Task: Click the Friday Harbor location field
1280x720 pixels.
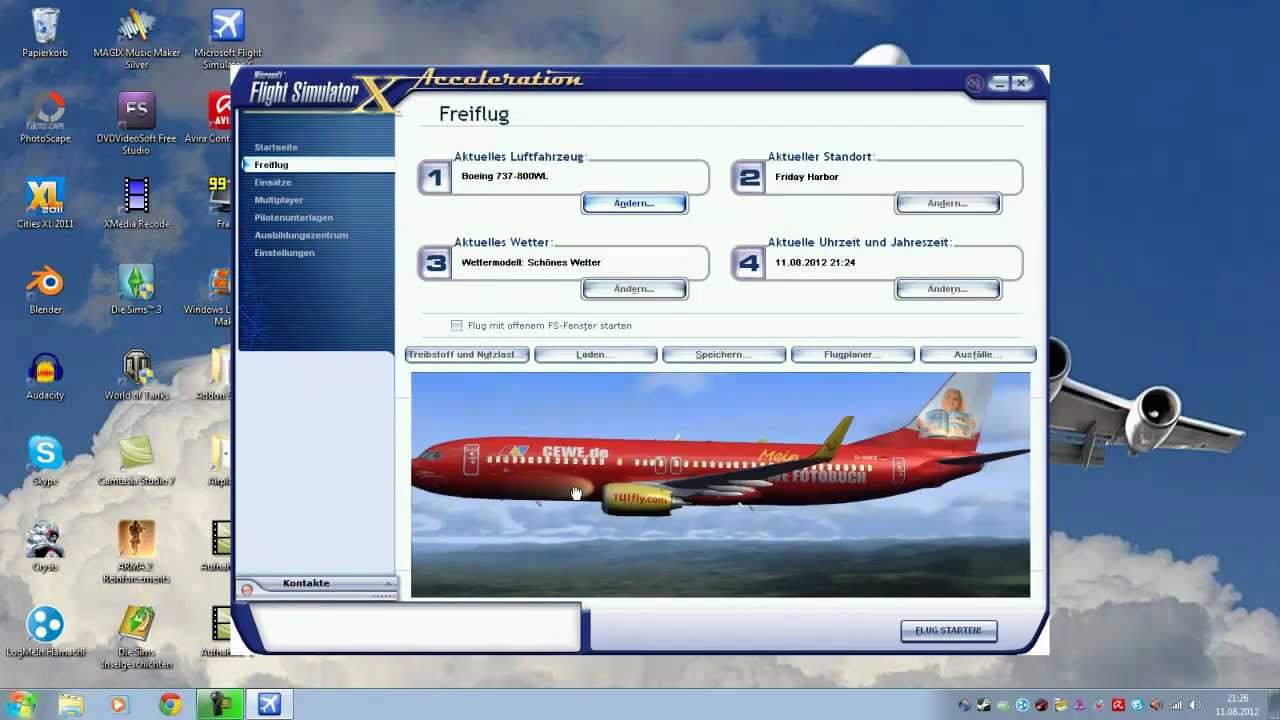Action: [x=895, y=177]
